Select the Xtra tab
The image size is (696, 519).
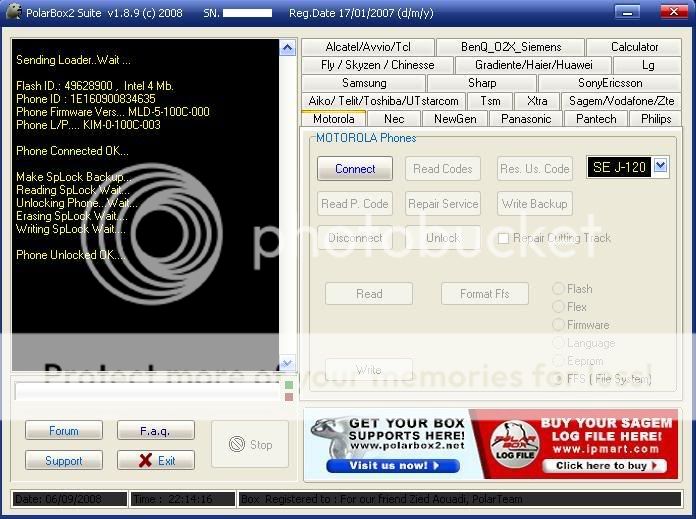pos(537,101)
